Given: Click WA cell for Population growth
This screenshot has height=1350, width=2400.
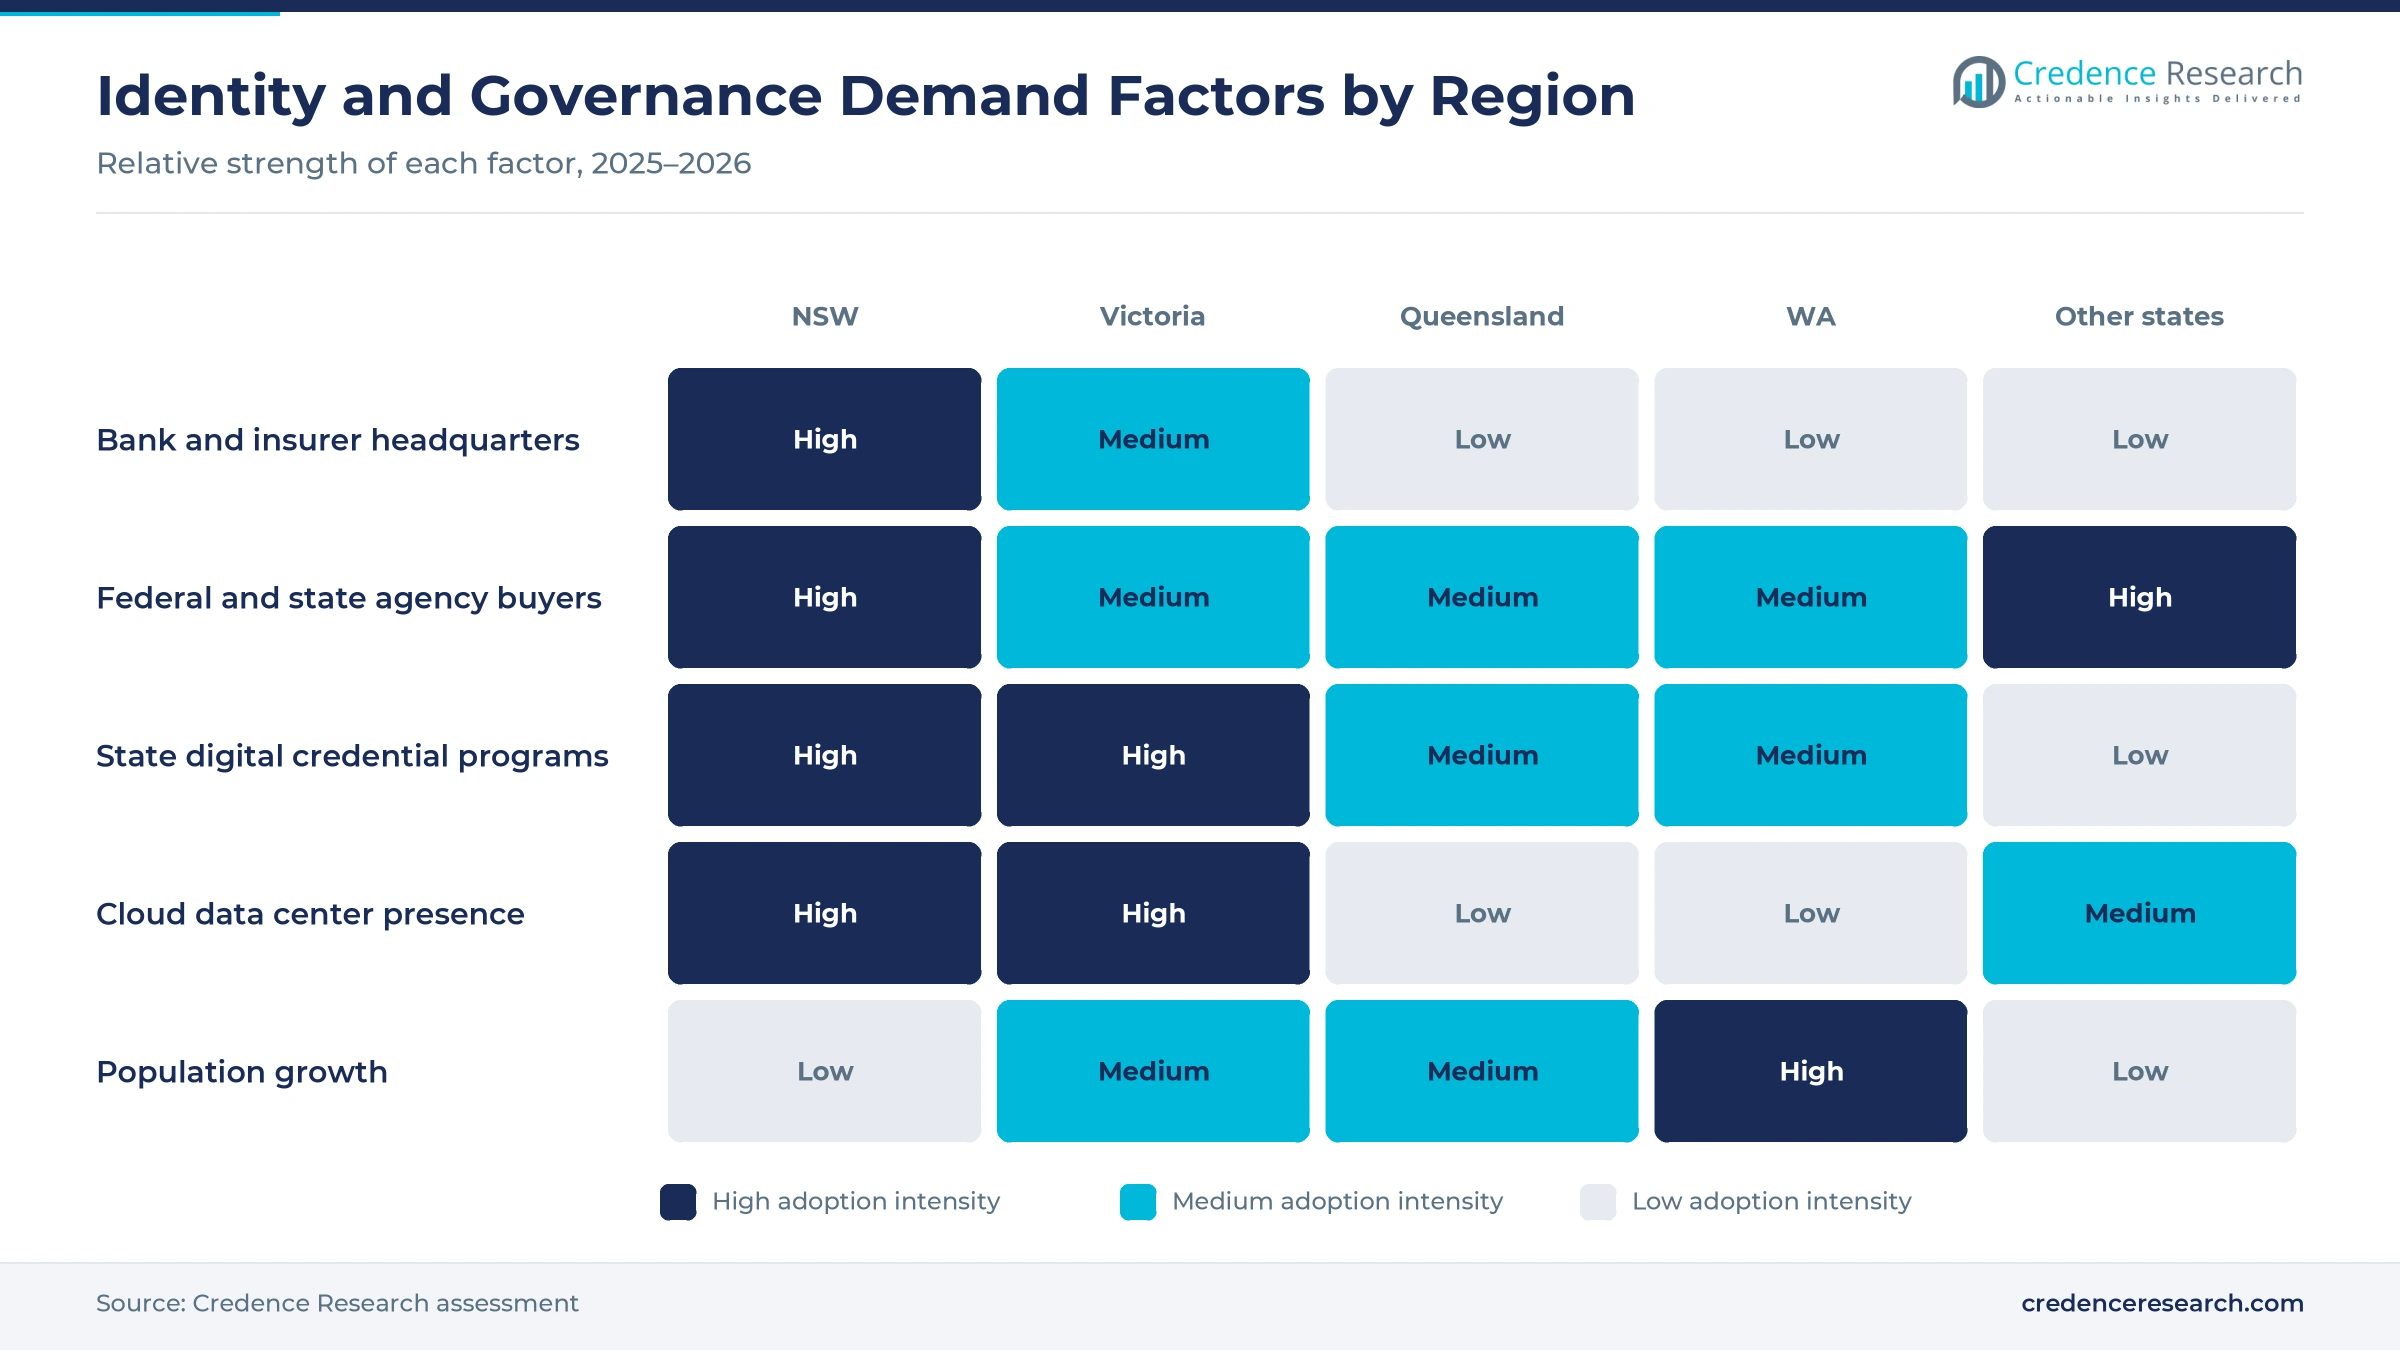Looking at the screenshot, I should tap(1811, 1071).
